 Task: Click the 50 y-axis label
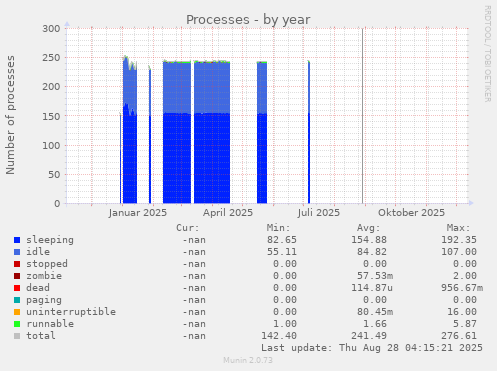(54, 175)
